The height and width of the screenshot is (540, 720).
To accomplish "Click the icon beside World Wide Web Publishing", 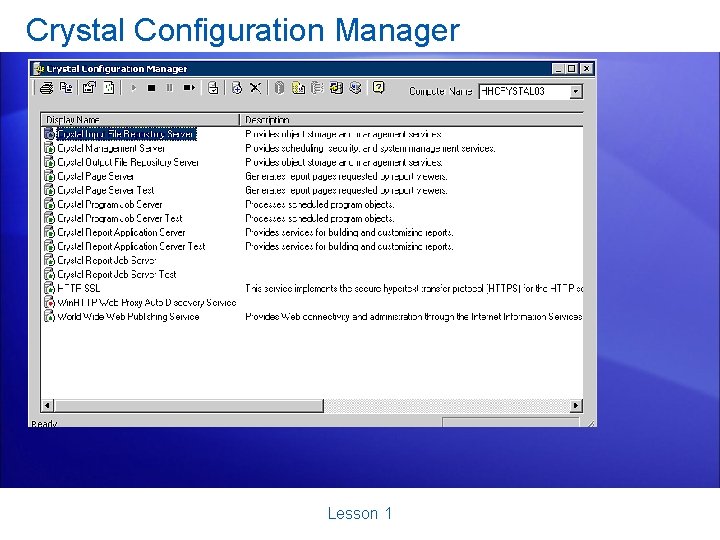I will coord(50,316).
